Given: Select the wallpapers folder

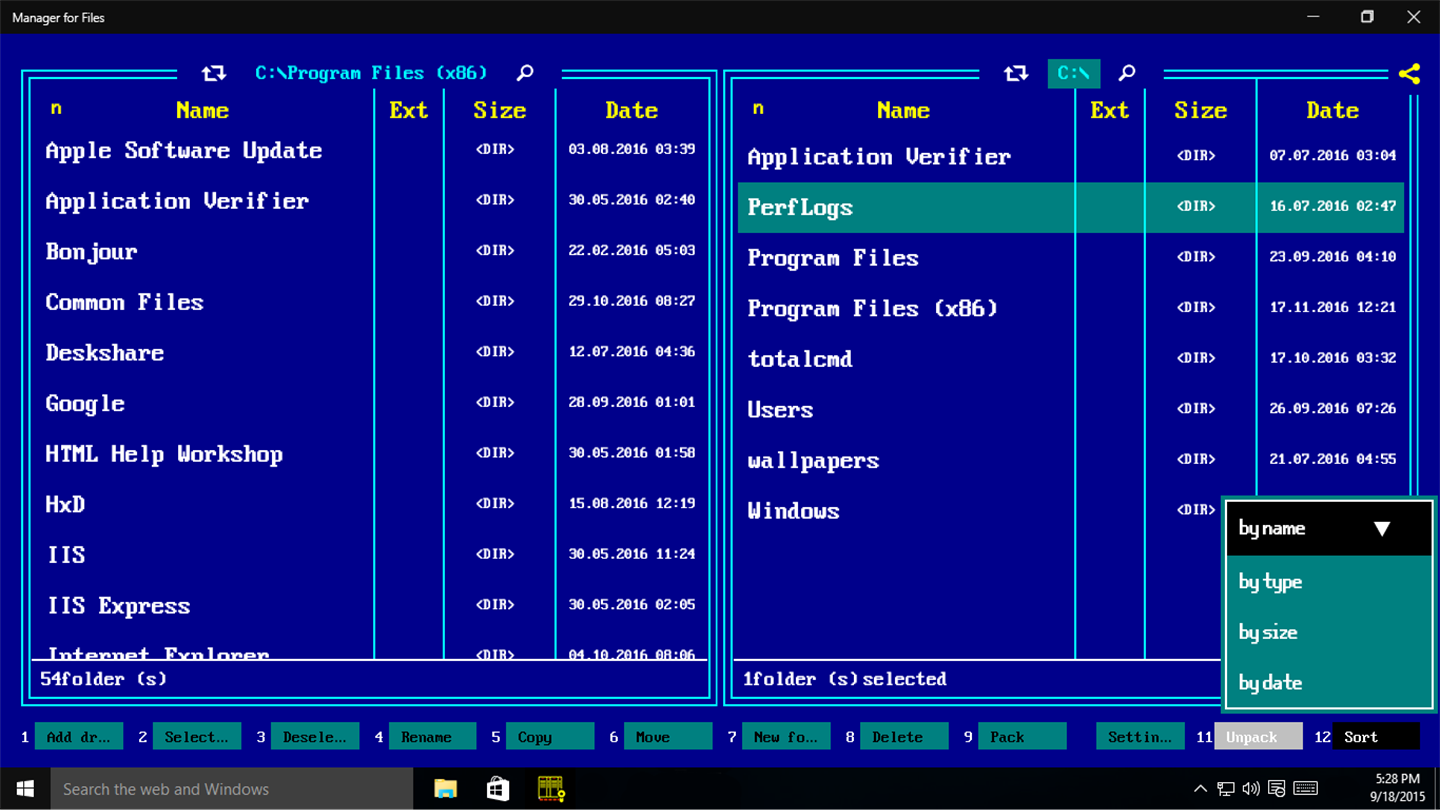Looking at the screenshot, I should [x=1071, y=460].
